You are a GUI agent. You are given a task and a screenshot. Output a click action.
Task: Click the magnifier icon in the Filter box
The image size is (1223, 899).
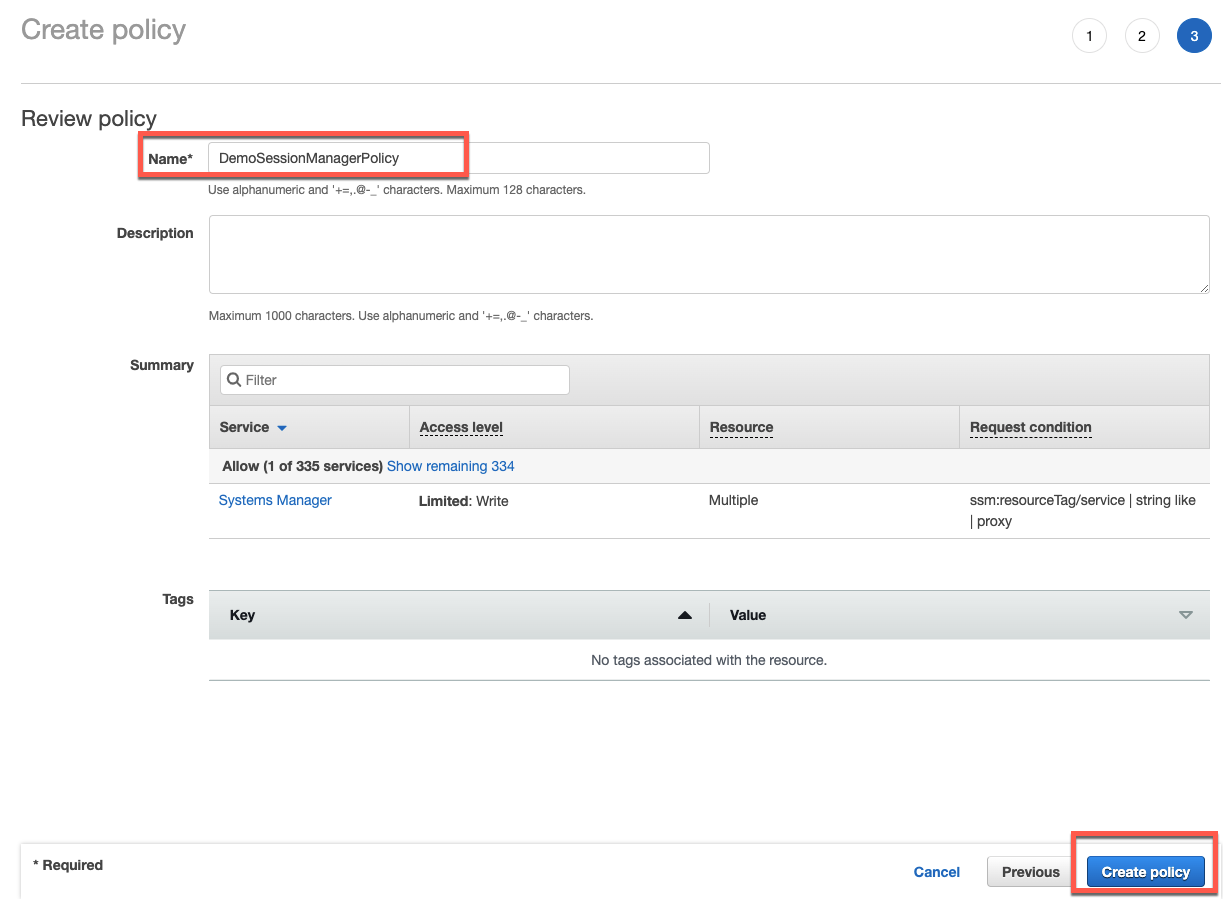pyautogui.click(x=233, y=380)
